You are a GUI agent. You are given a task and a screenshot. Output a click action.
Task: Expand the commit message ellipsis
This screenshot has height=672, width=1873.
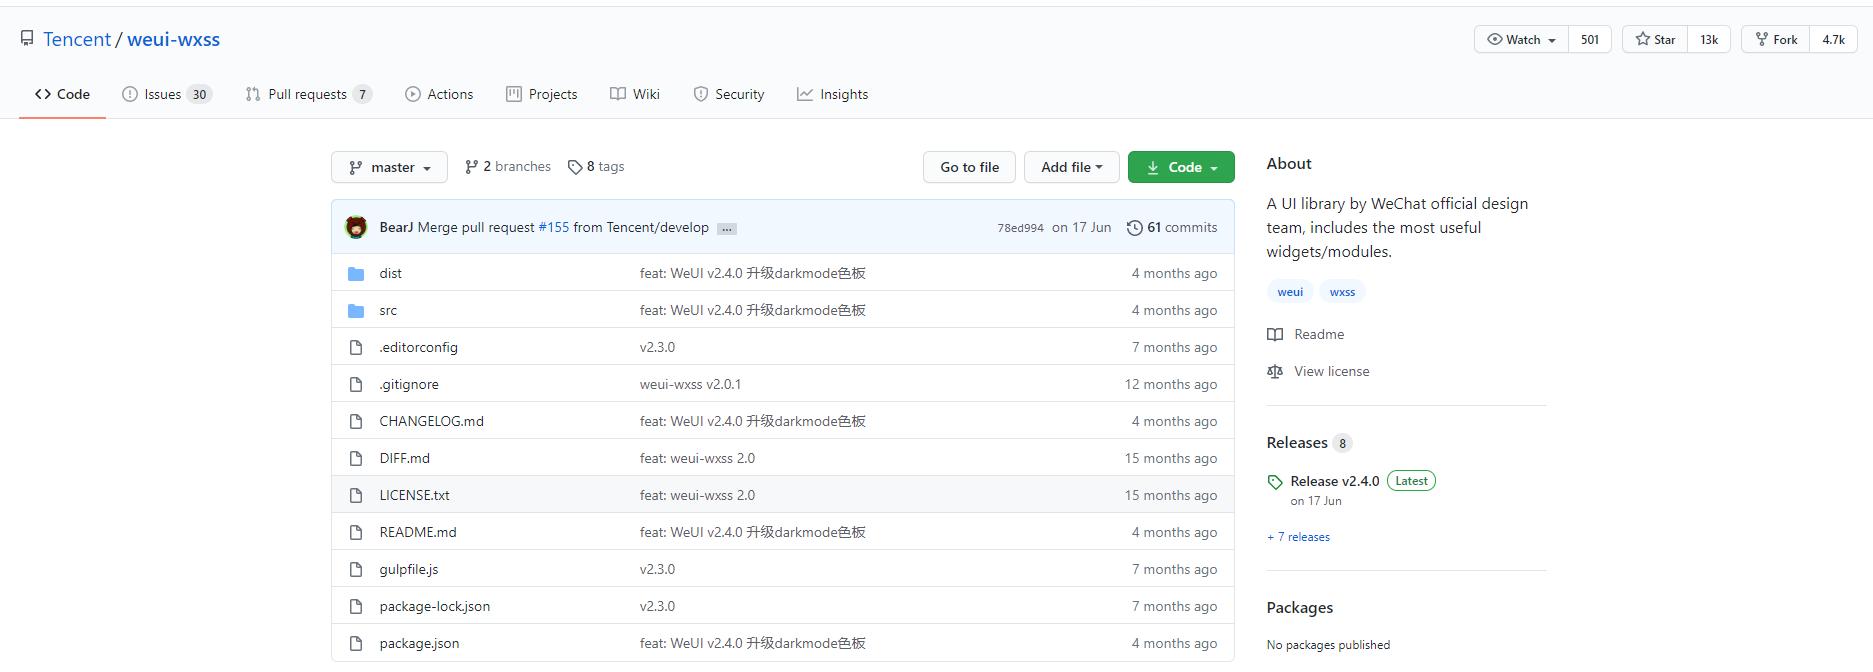point(727,229)
